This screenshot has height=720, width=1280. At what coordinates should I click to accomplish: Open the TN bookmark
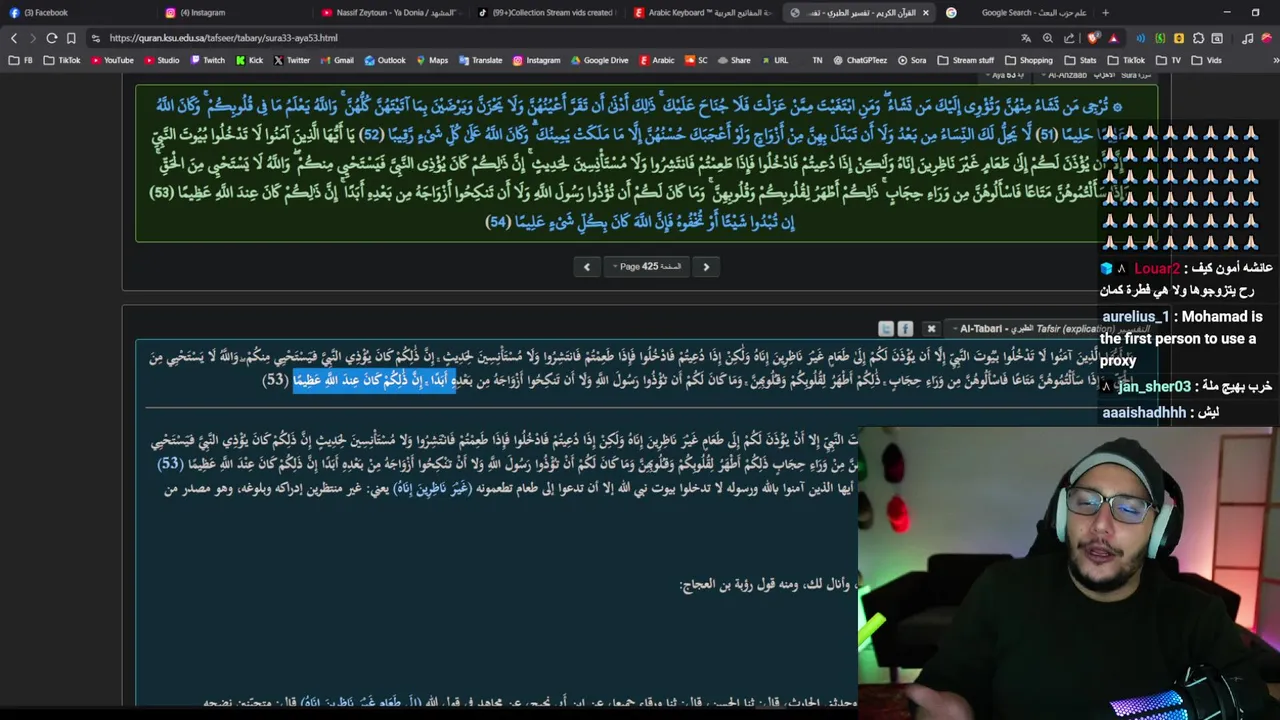(x=817, y=60)
